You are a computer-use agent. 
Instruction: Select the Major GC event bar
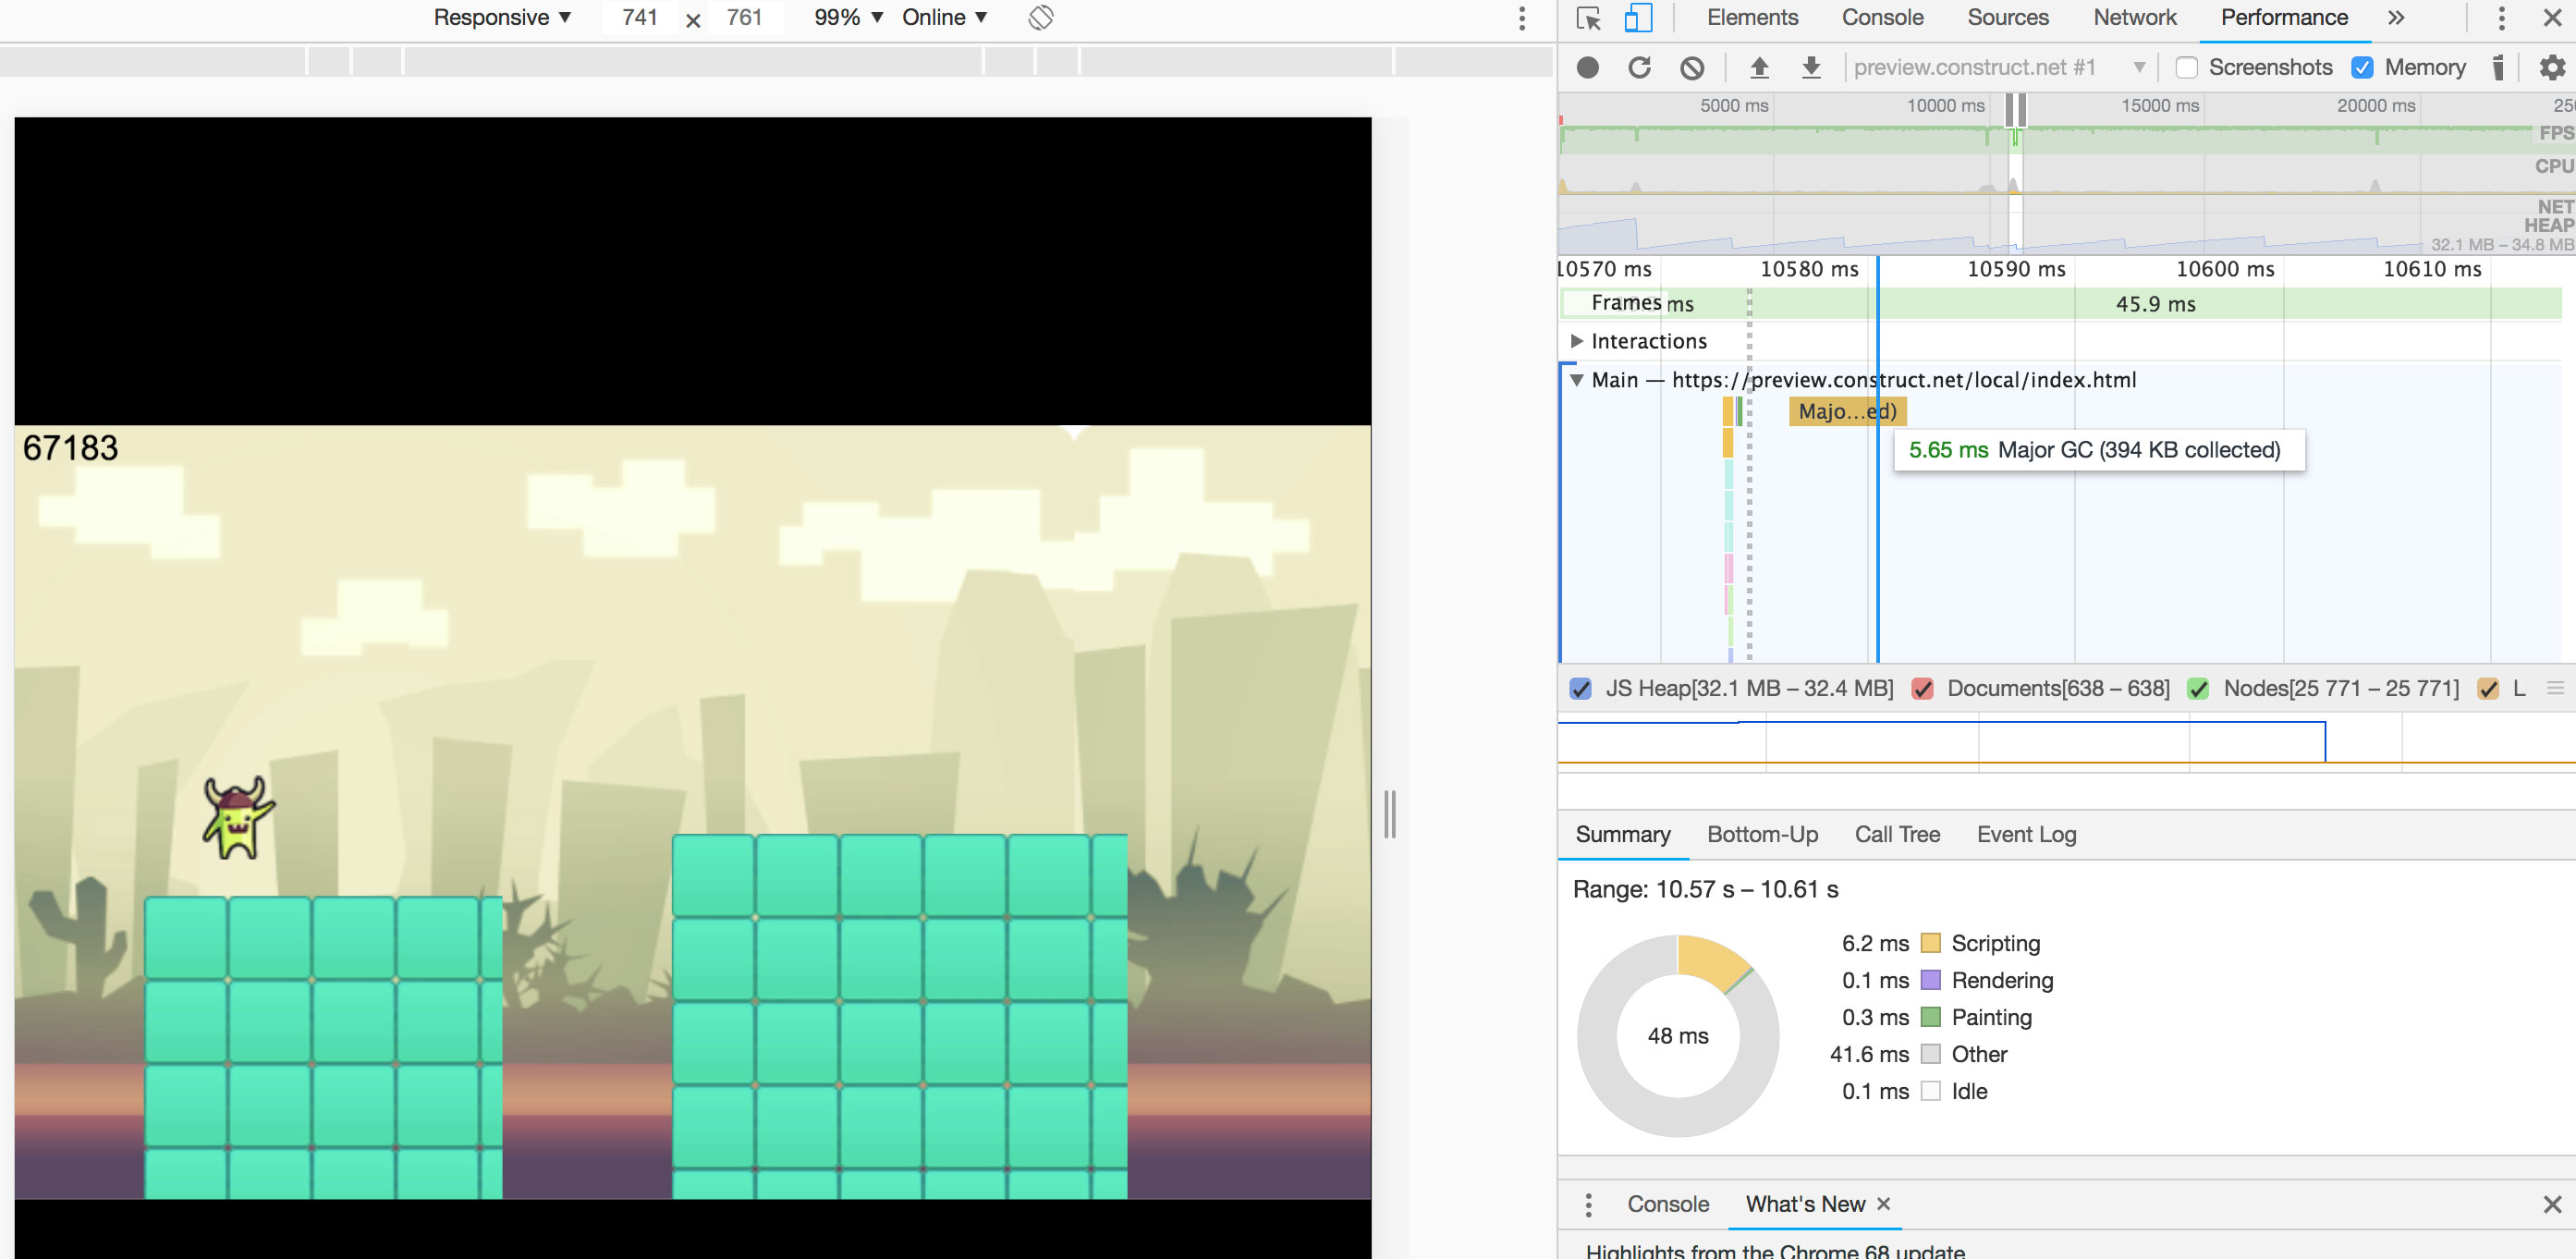[1847, 411]
